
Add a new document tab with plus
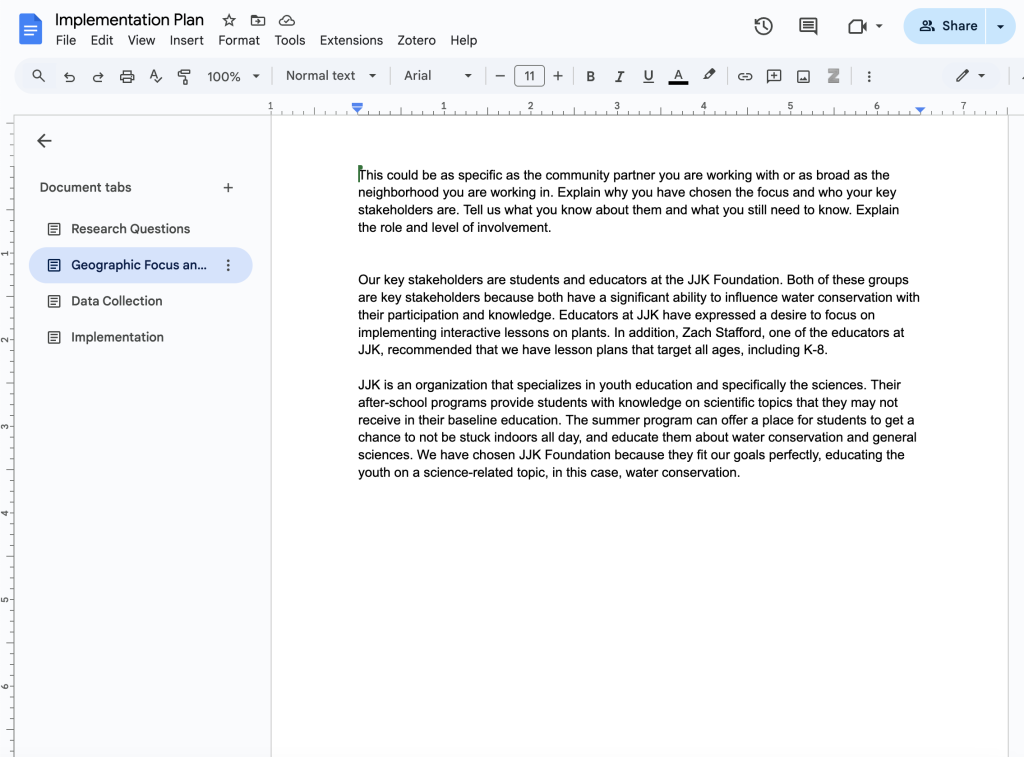click(228, 188)
